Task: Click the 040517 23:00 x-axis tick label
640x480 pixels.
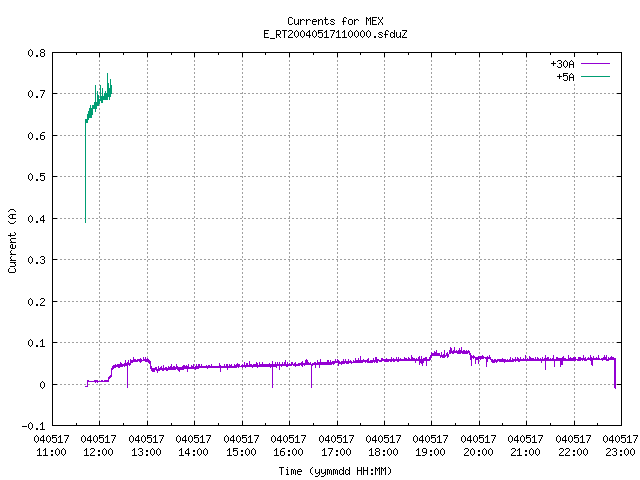Action: (620, 445)
